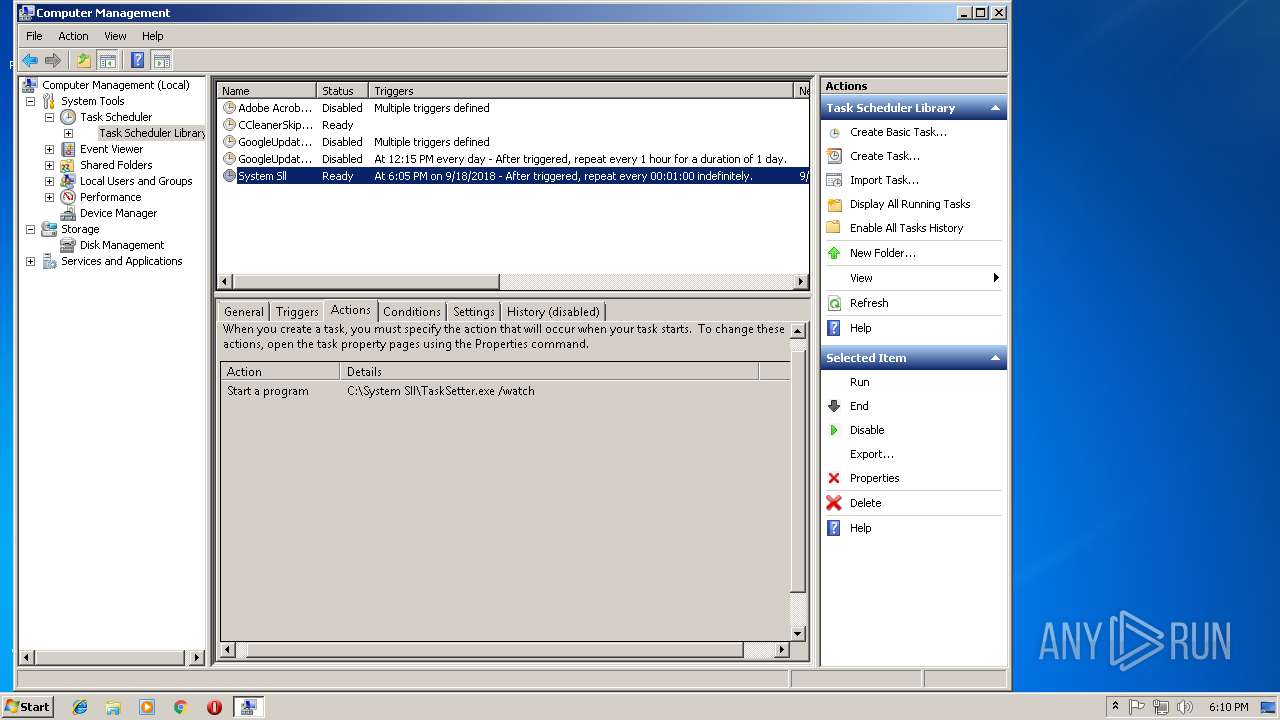Expand the Local Users and Groups node
This screenshot has width=1280, height=720.
tap(49, 181)
